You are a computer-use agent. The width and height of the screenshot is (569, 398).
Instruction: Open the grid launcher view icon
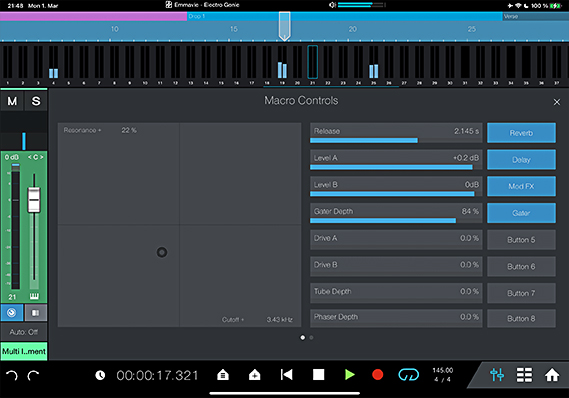[524, 375]
